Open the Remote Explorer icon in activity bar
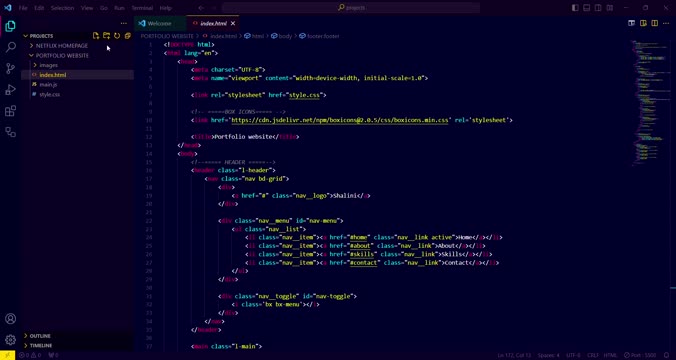676x360 pixels. coord(10,132)
